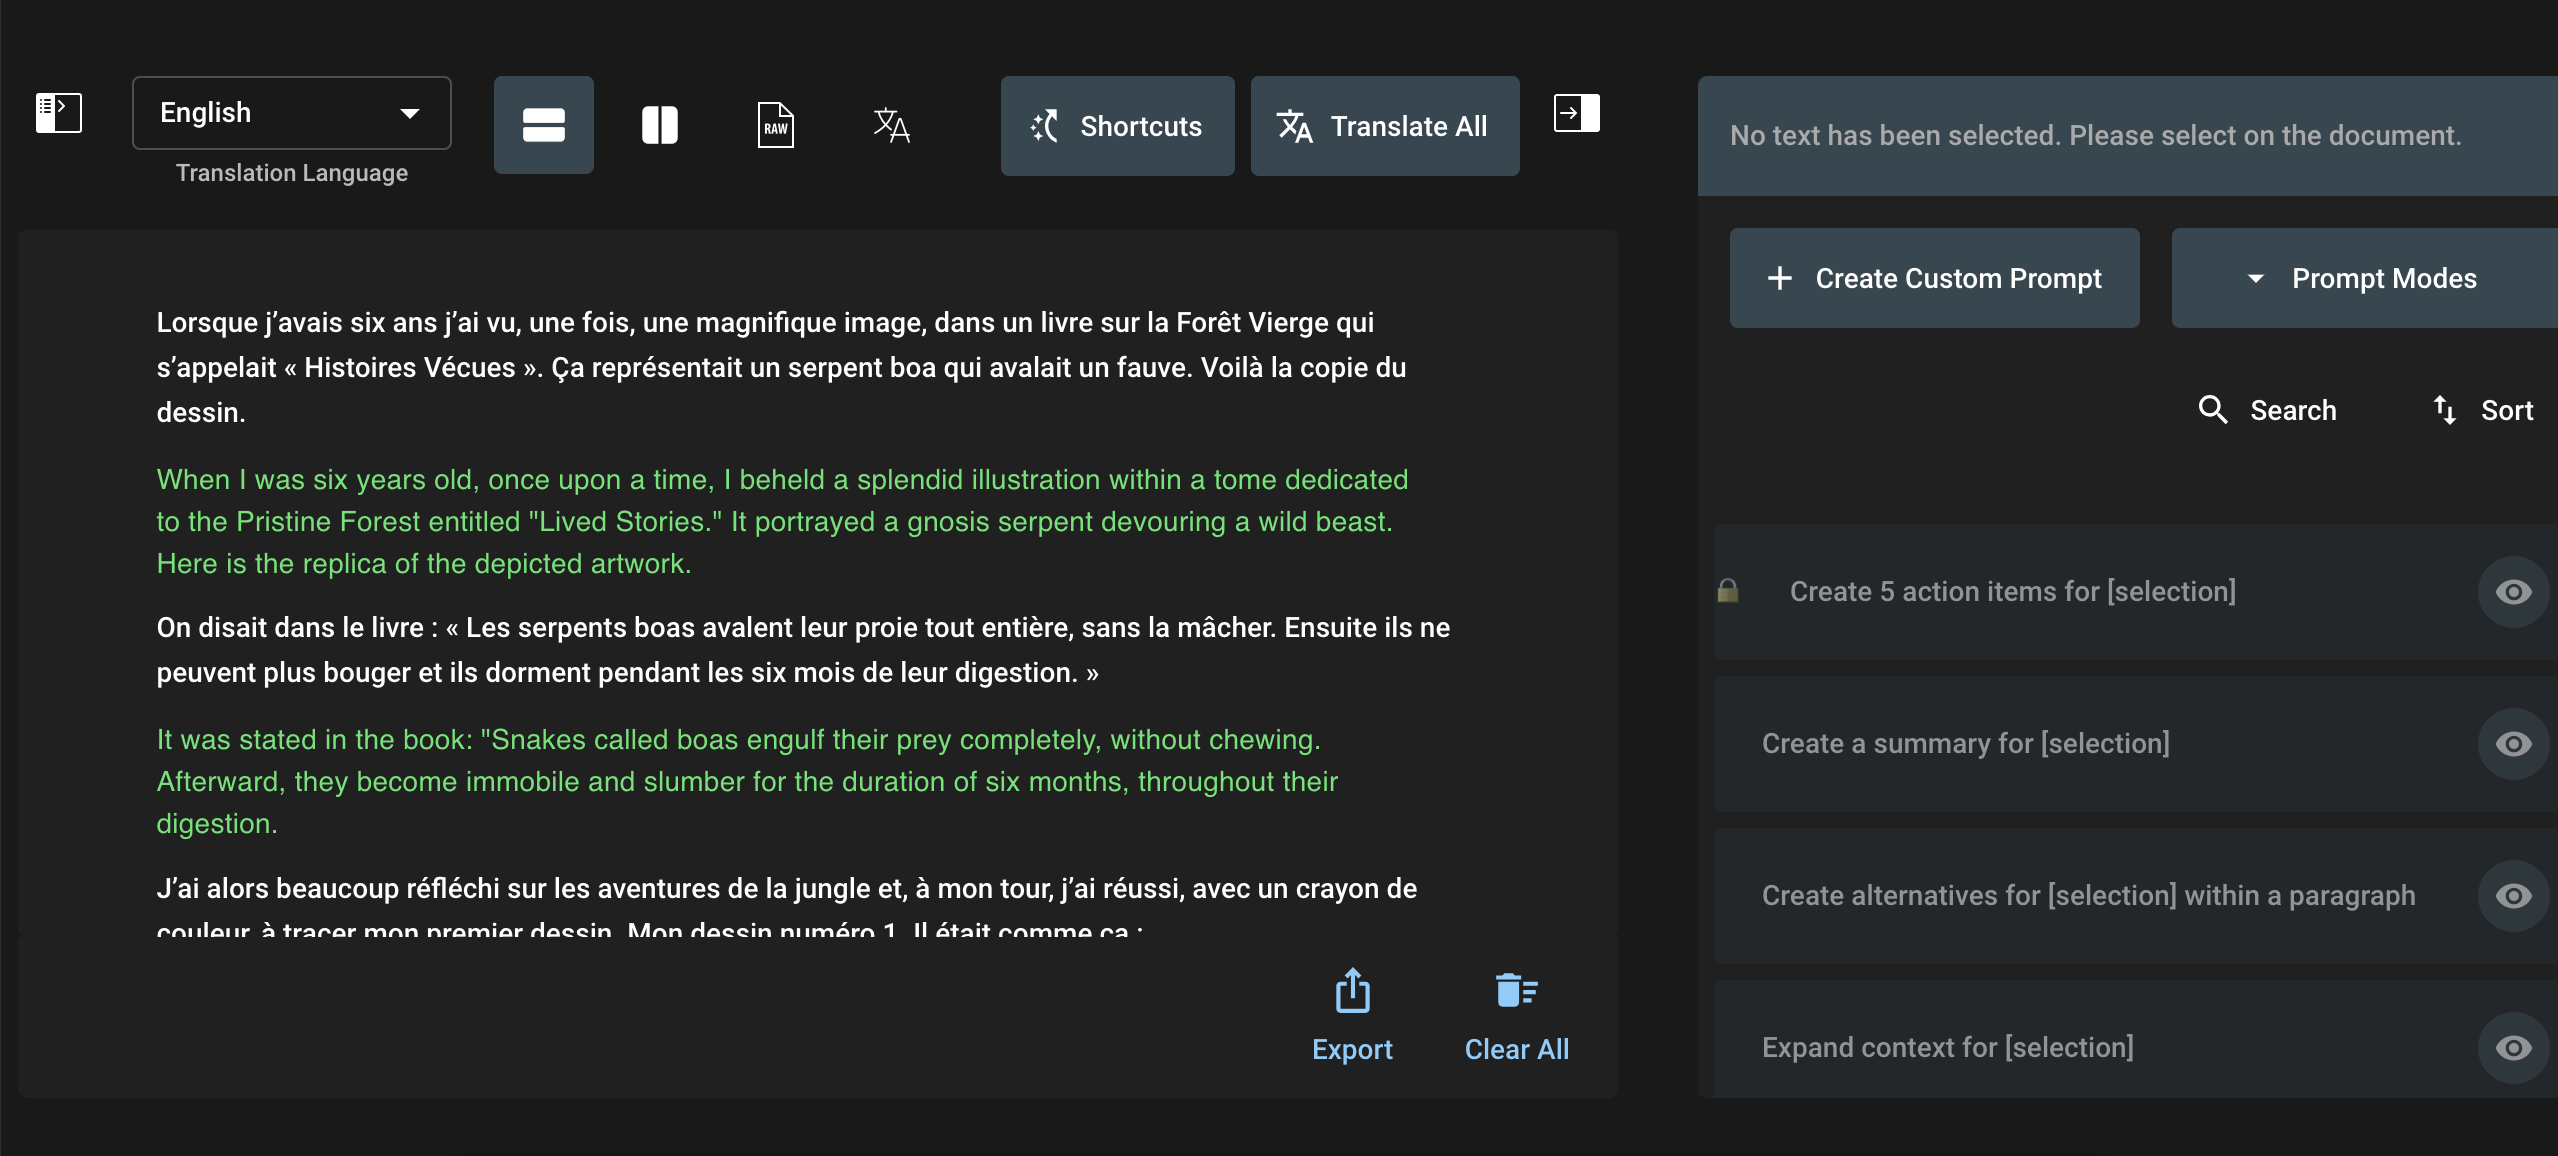Switch to side-by-side view layout
This screenshot has width=2558, height=1156.
(660, 124)
